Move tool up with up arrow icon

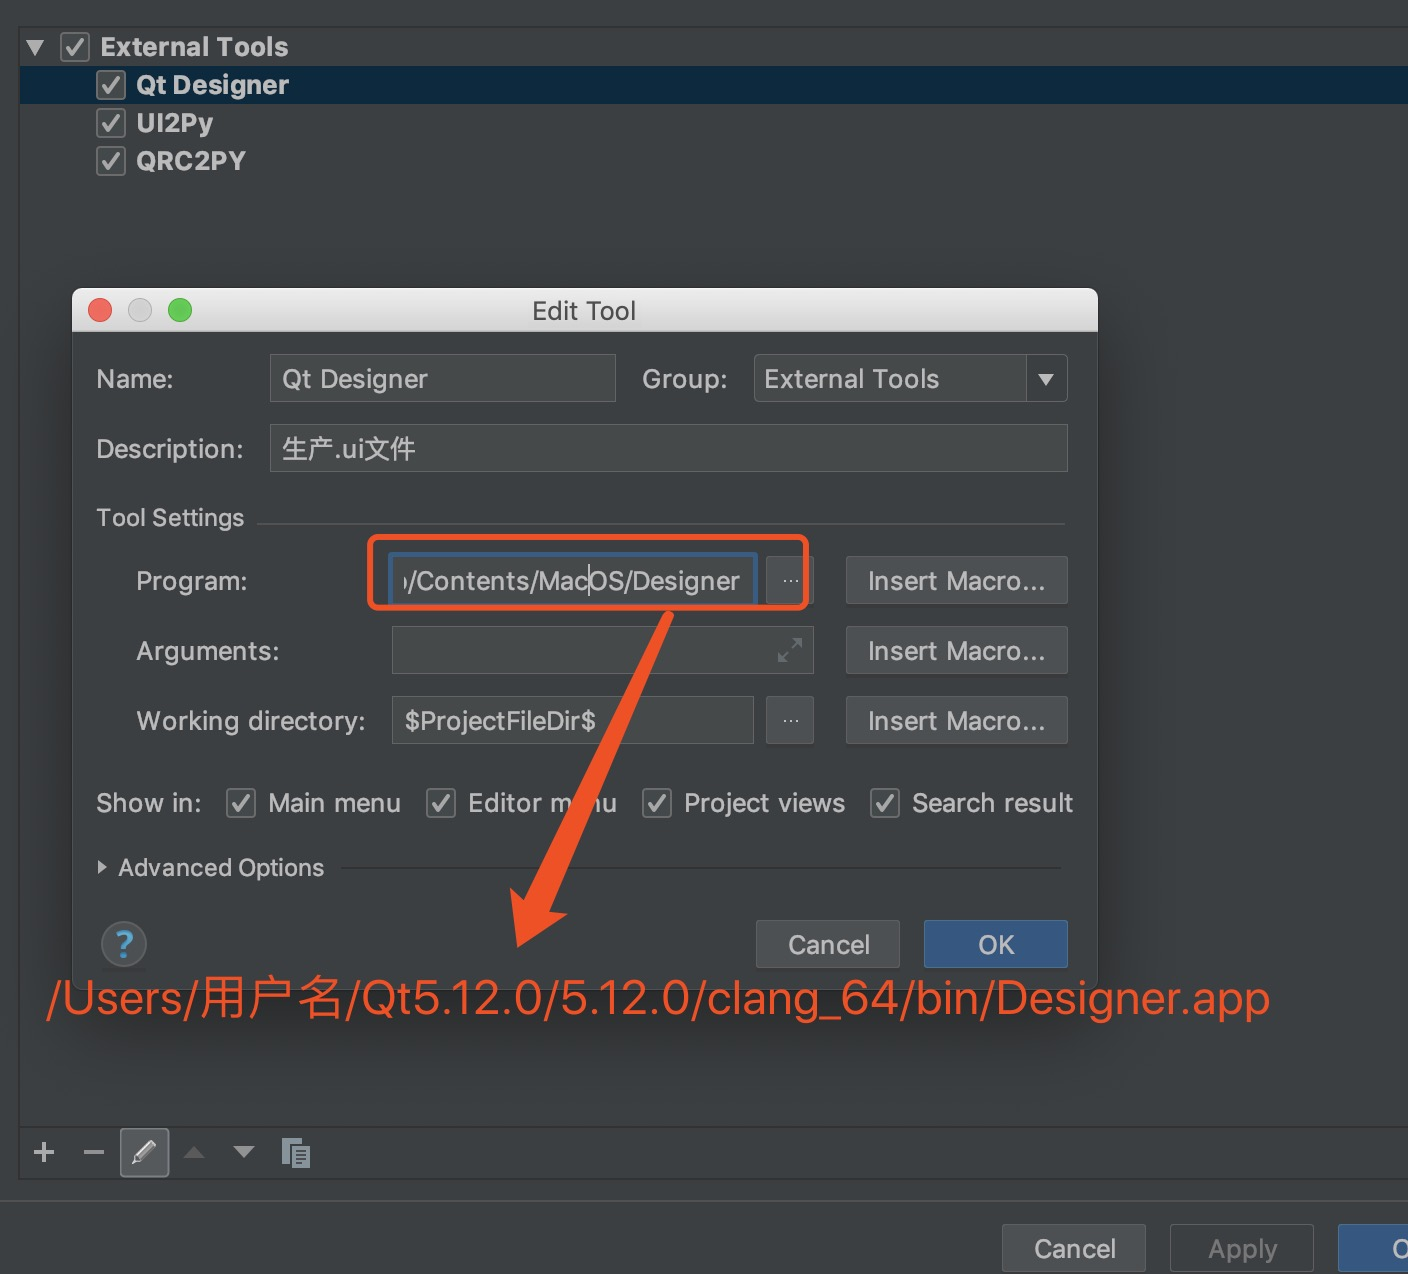tap(195, 1152)
